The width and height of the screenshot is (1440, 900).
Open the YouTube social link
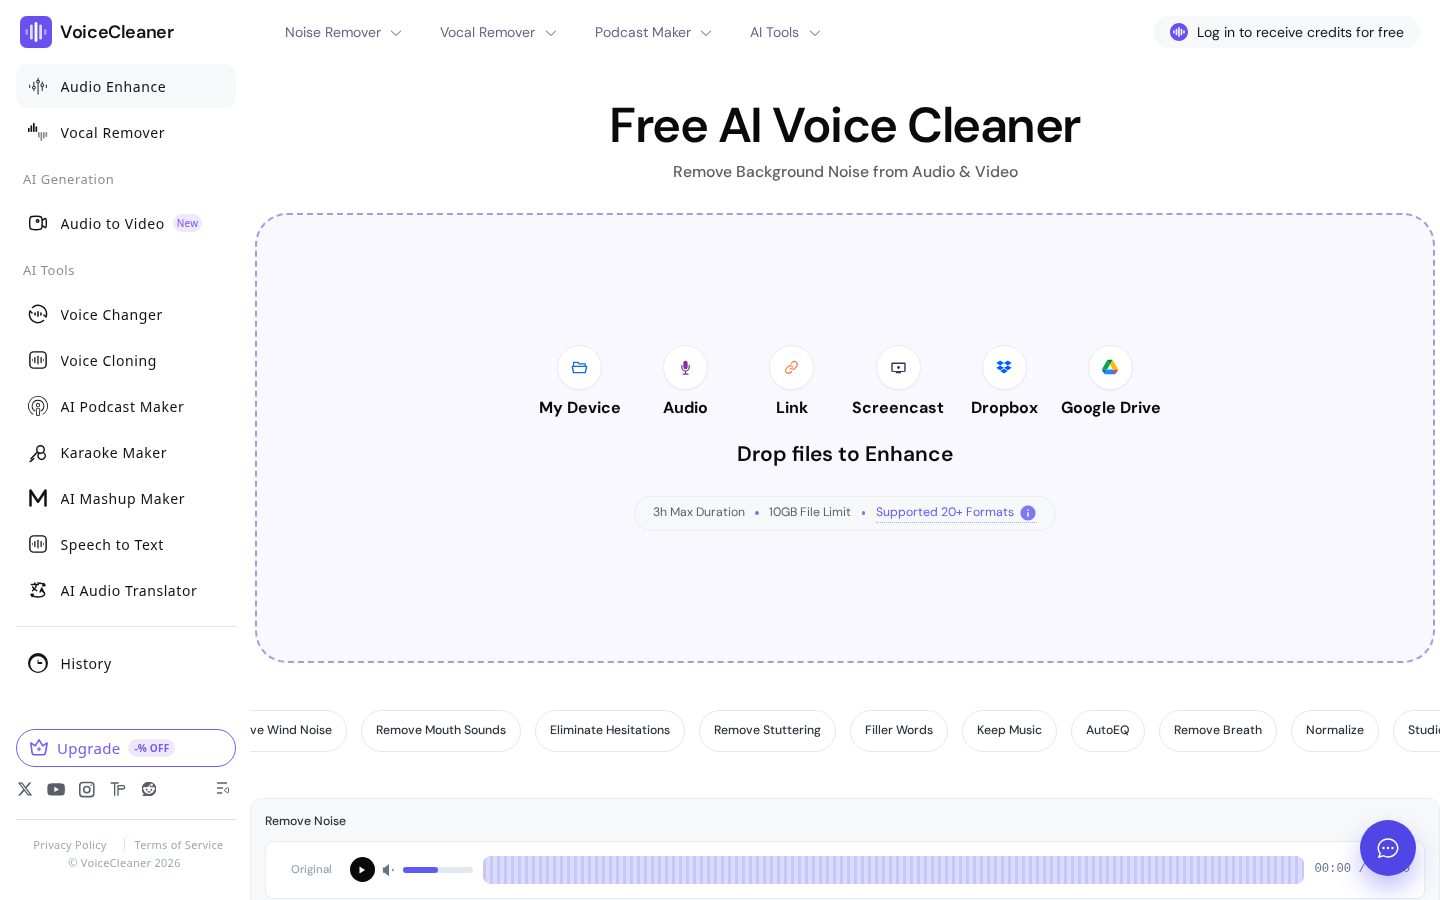click(x=56, y=789)
